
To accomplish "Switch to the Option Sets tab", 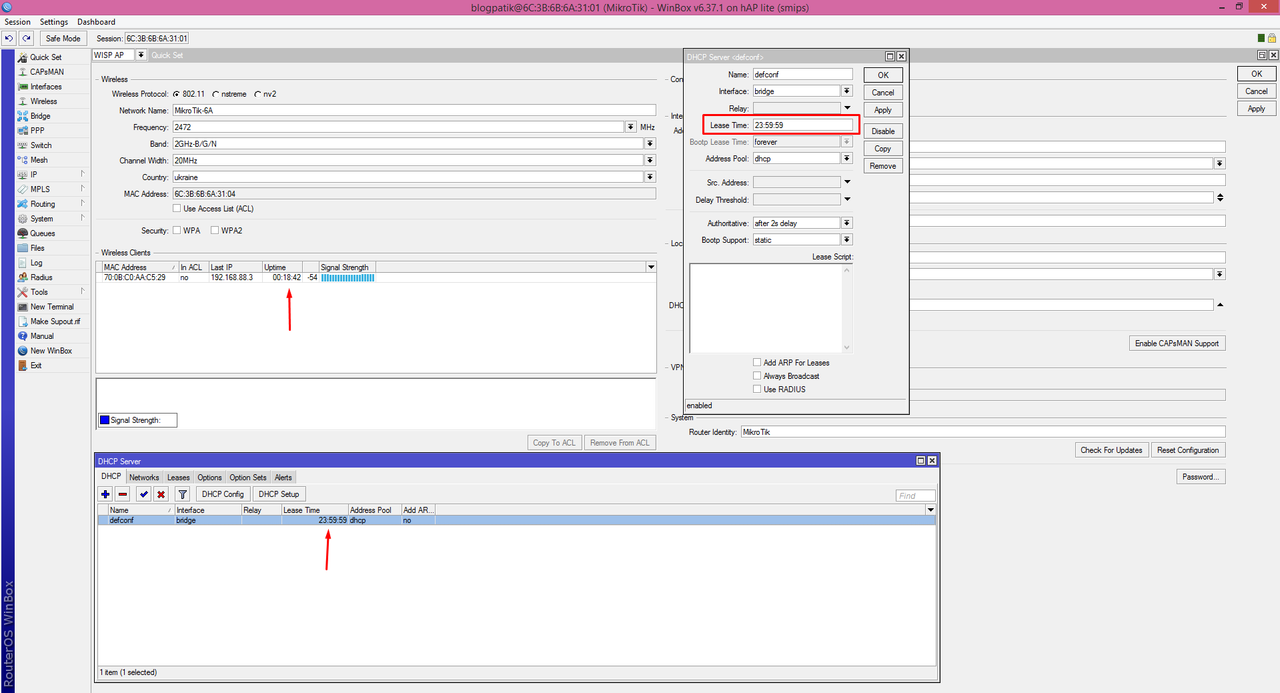I will pyautogui.click(x=248, y=478).
